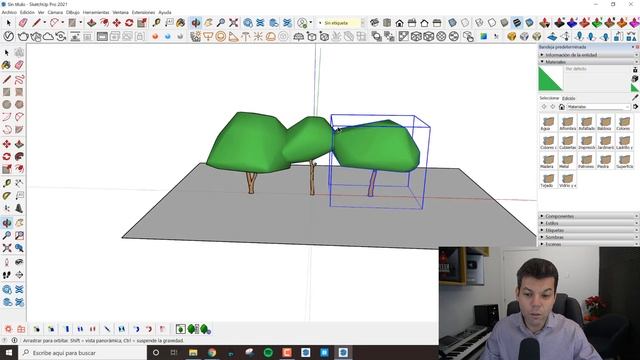Activate the Orbit tool in top toolbar
640x360 pixels.
[196, 23]
